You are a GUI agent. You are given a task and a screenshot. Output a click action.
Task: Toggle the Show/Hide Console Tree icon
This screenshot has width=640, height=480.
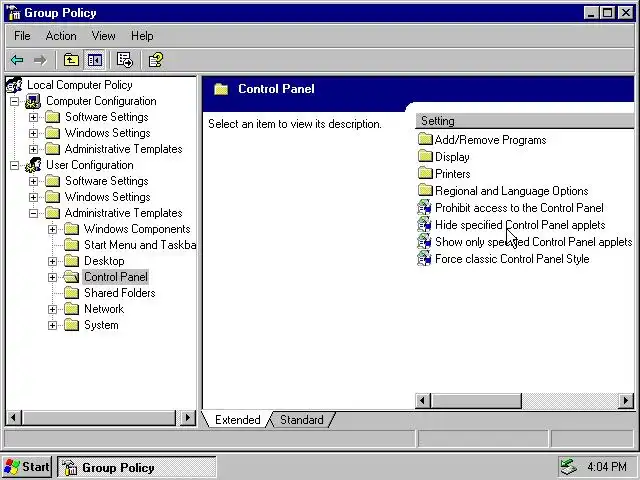95,60
